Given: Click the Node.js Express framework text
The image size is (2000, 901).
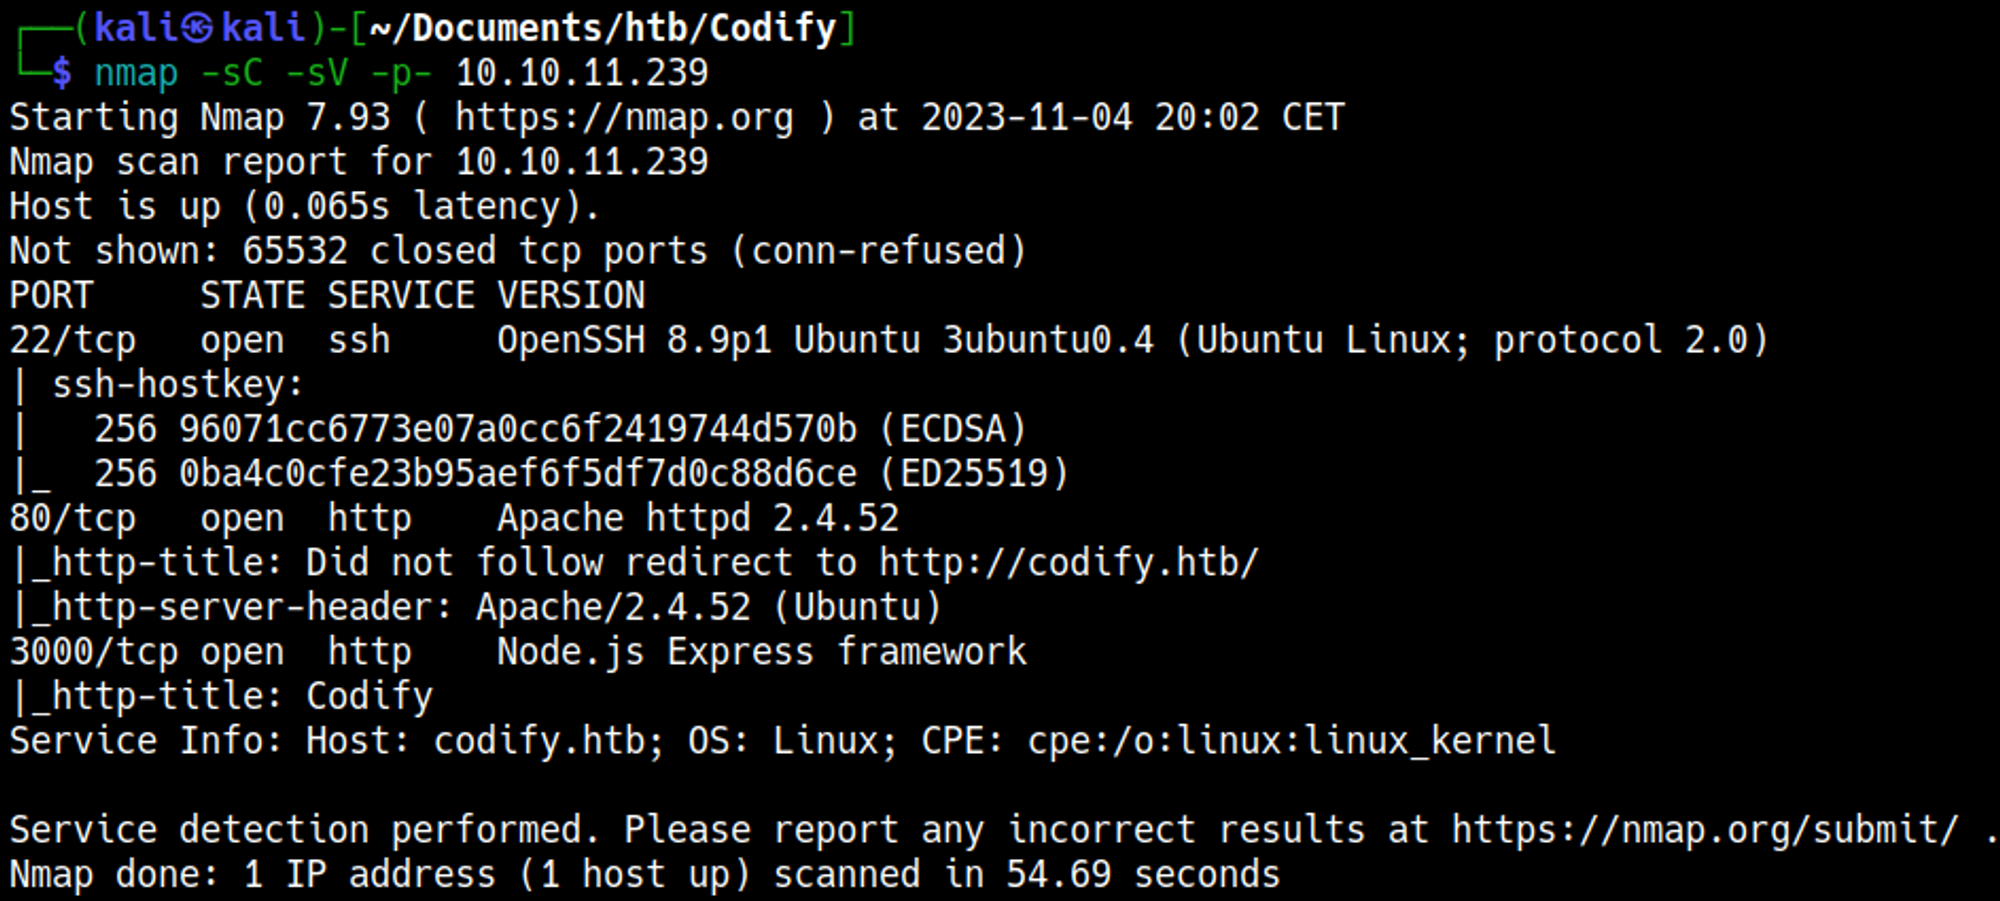Looking at the screenshot, I should tap(761, 652).
